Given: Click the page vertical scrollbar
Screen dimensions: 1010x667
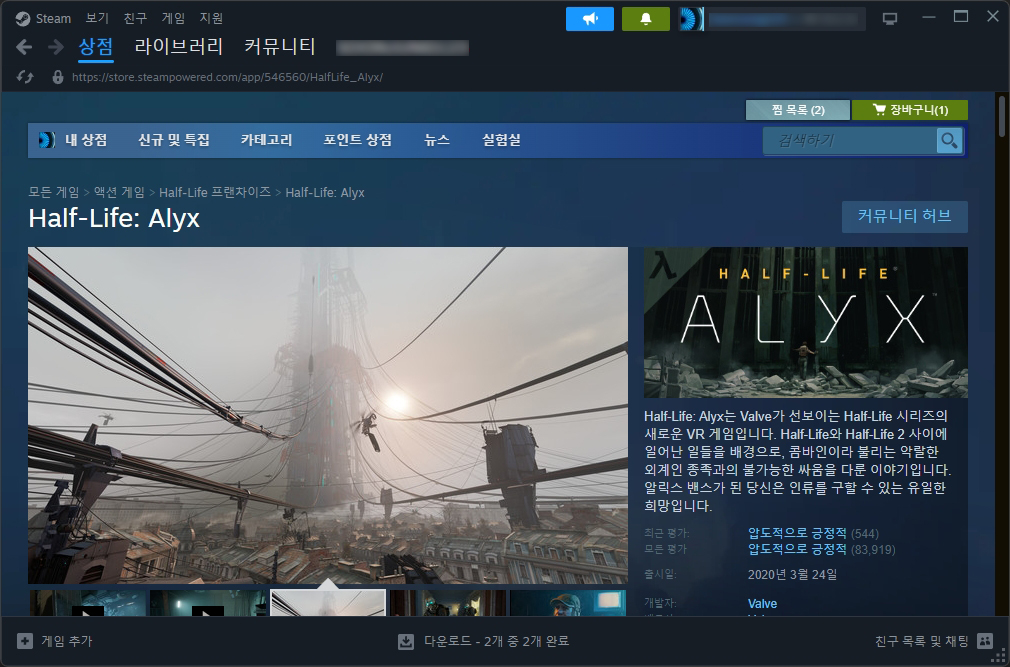Looking at the screenshot, I should click(x=1002, y=116).
